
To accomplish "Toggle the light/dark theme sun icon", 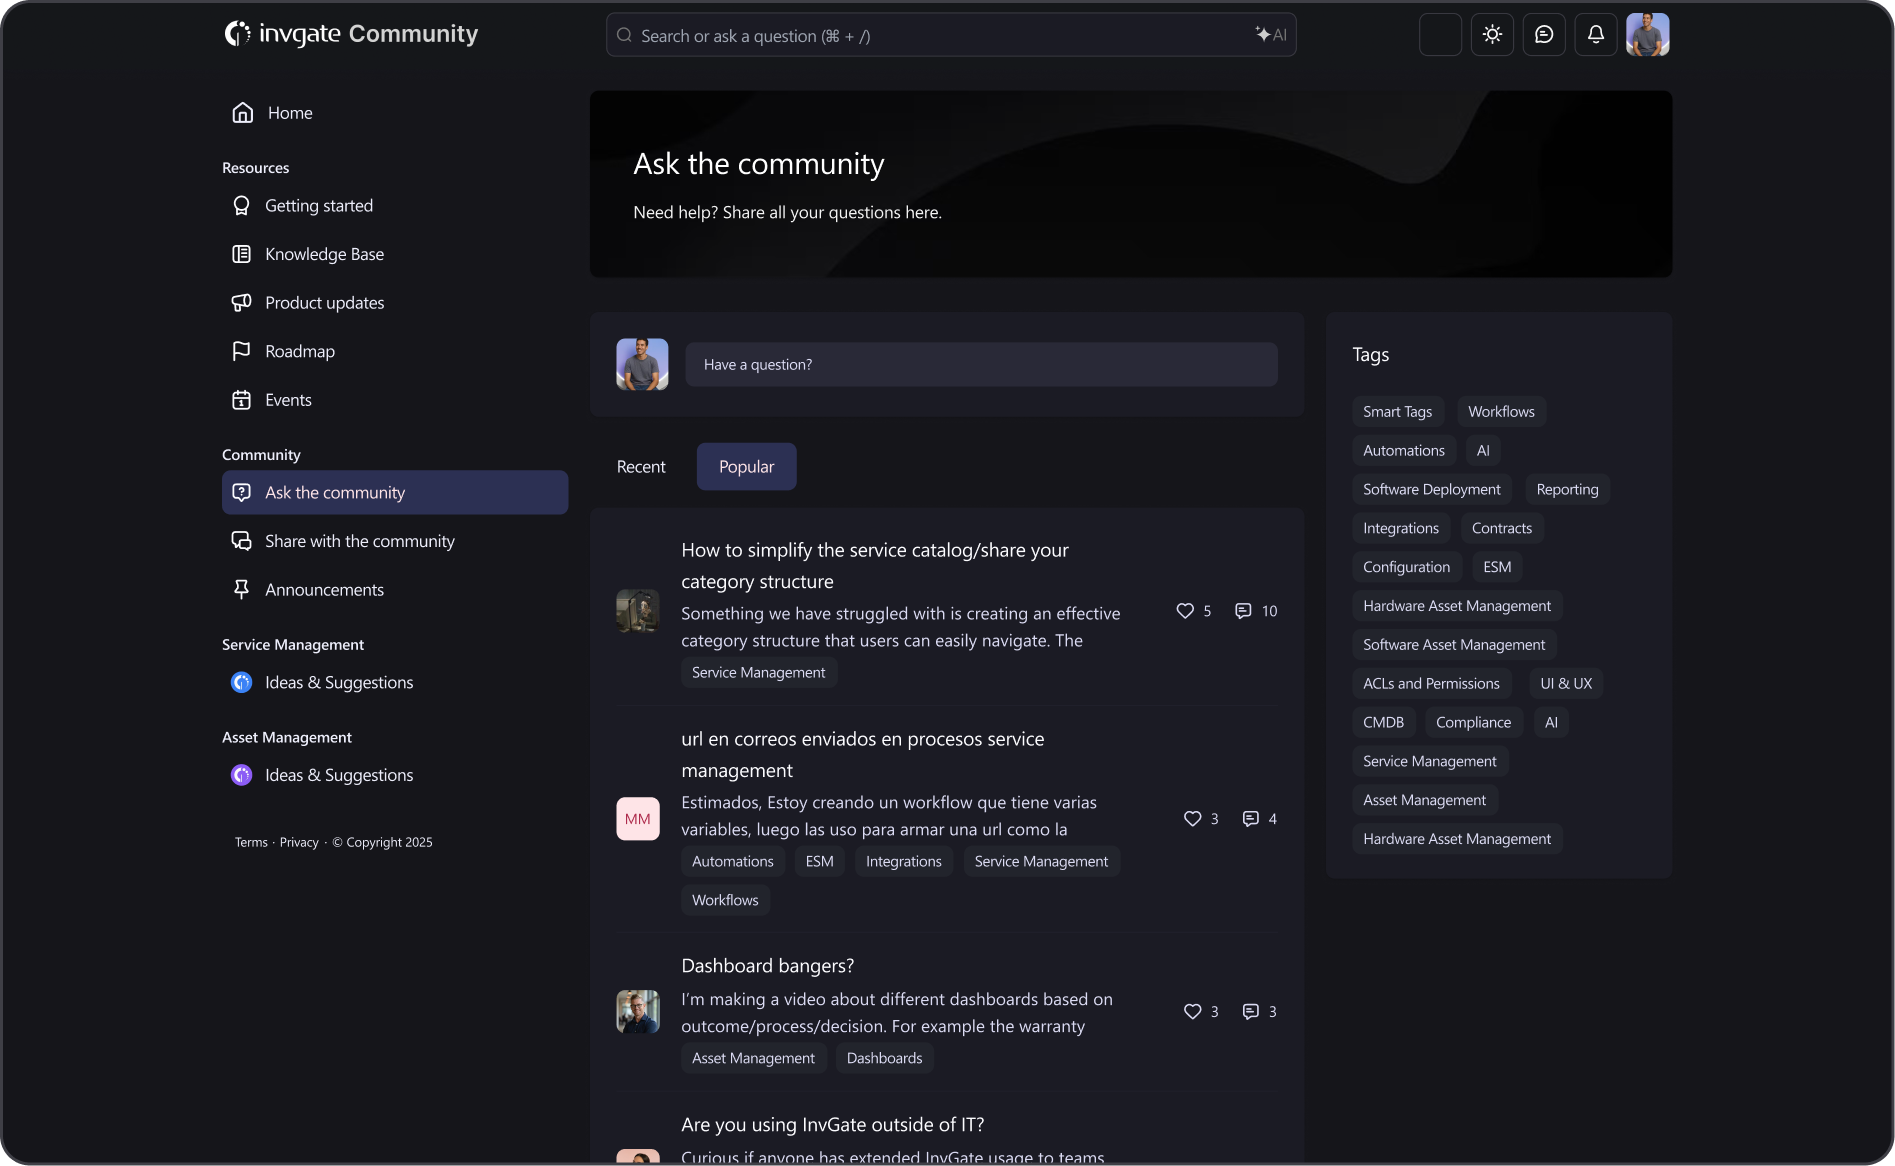I will pos(1492,35).
